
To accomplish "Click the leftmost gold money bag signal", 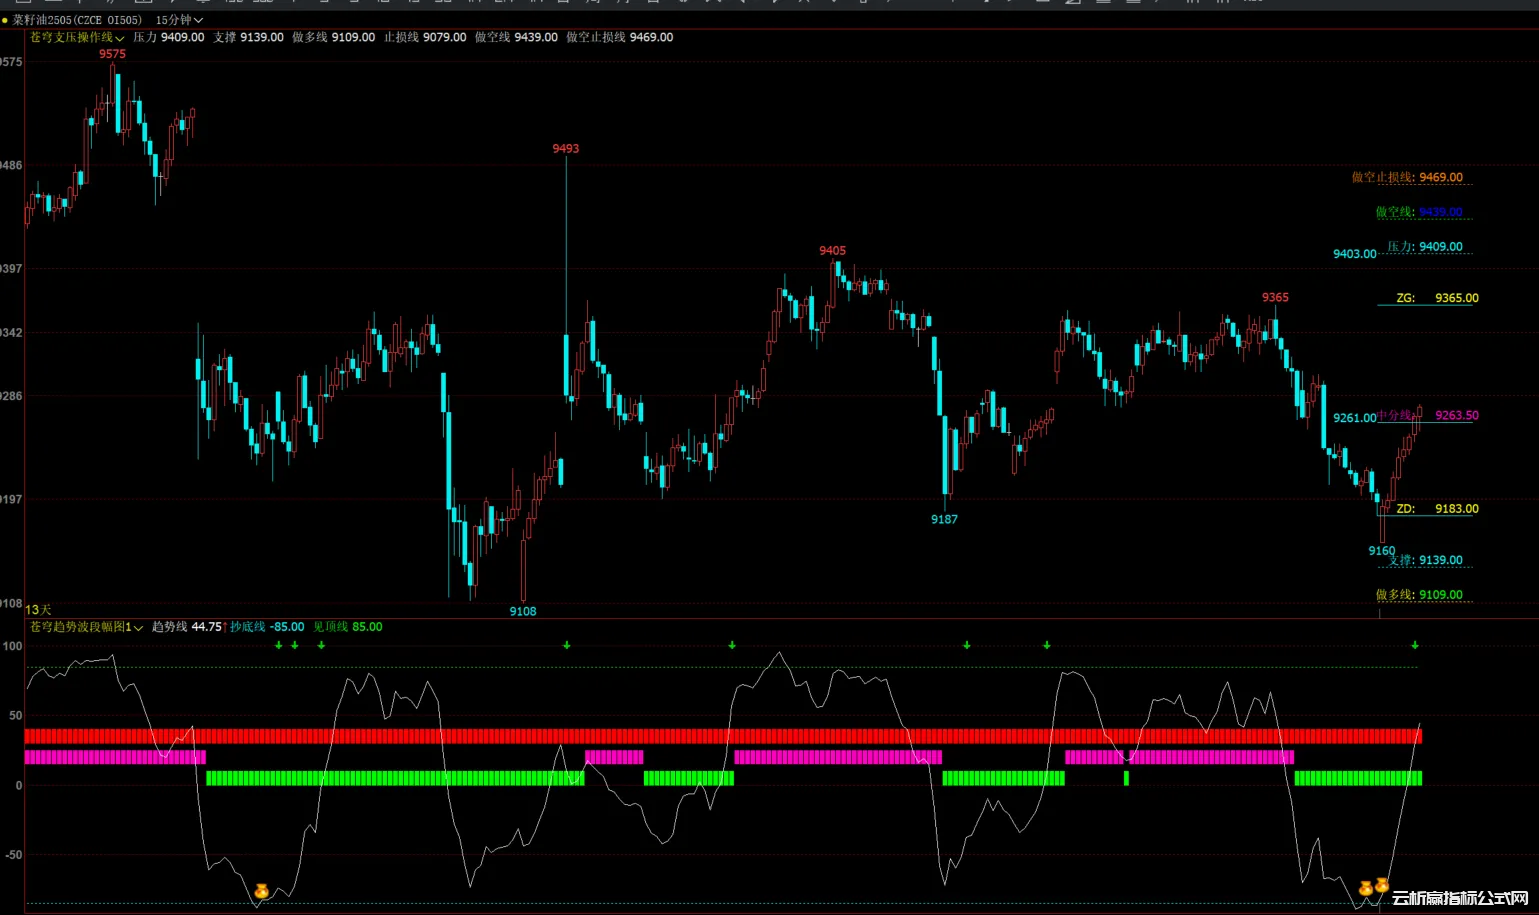I will click(261, 891).
